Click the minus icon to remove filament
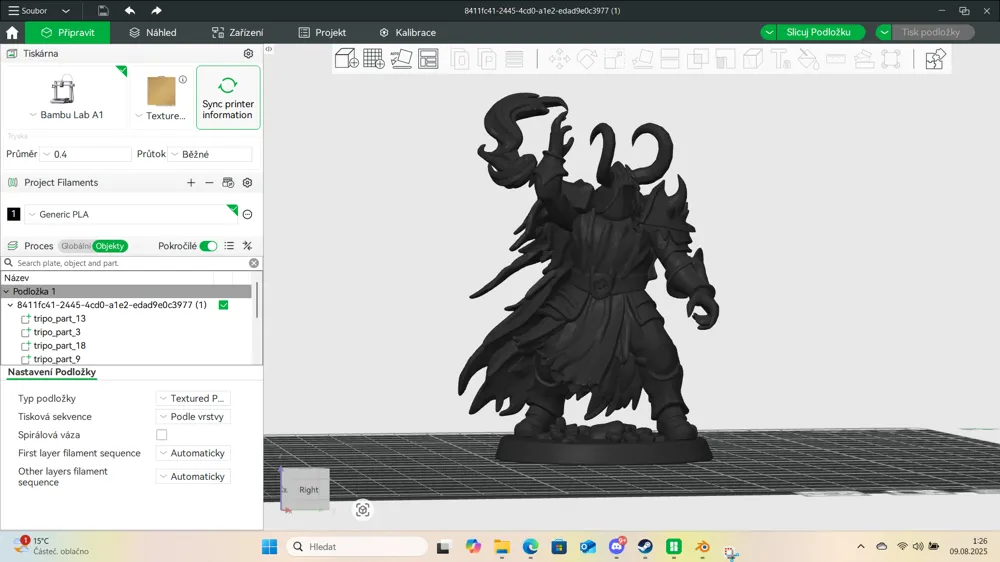 [x=209, y=182]
